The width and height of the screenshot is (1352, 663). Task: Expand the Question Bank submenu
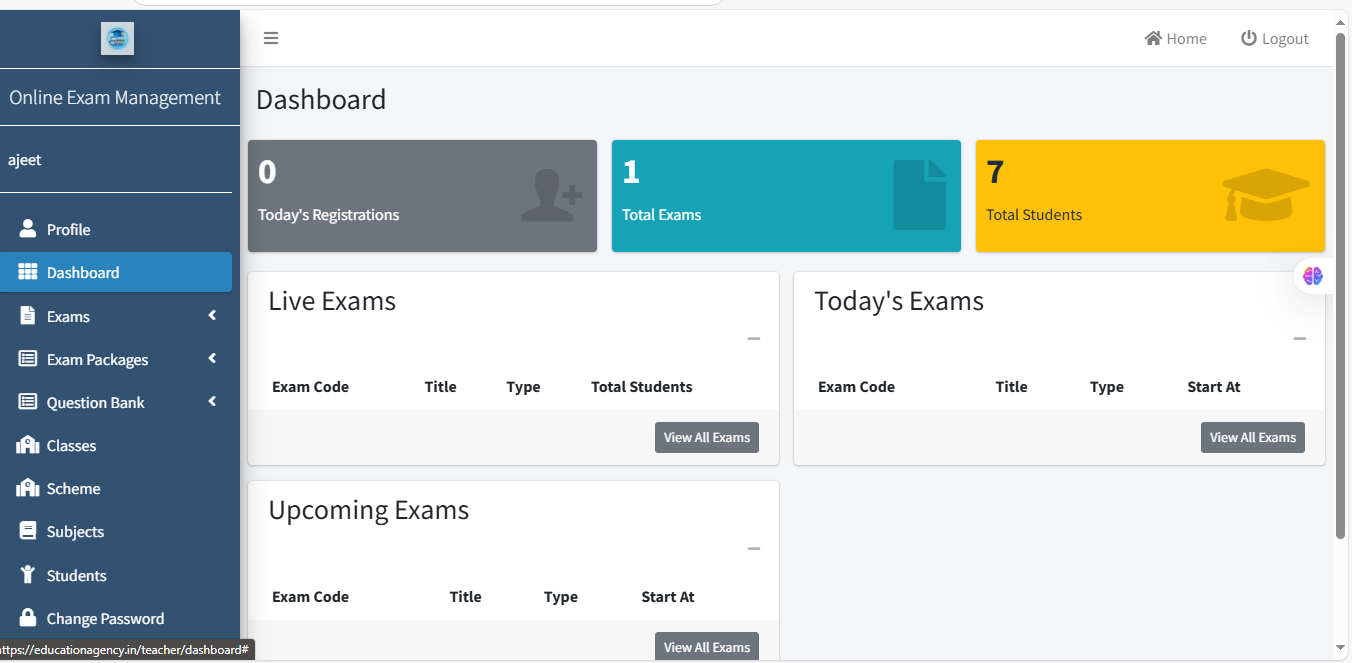(212, 402)
